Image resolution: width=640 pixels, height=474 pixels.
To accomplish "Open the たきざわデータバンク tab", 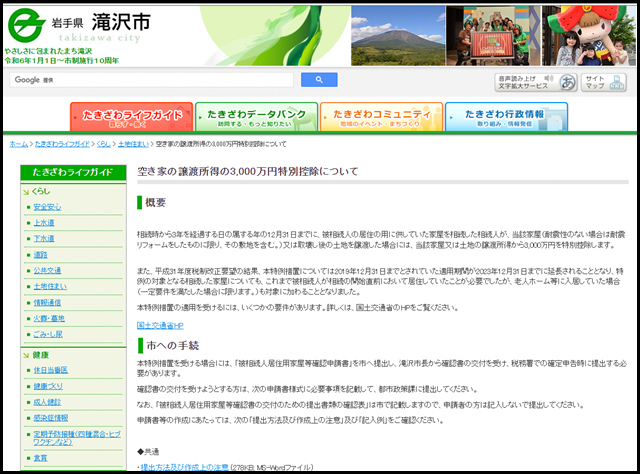I will 256,117.
